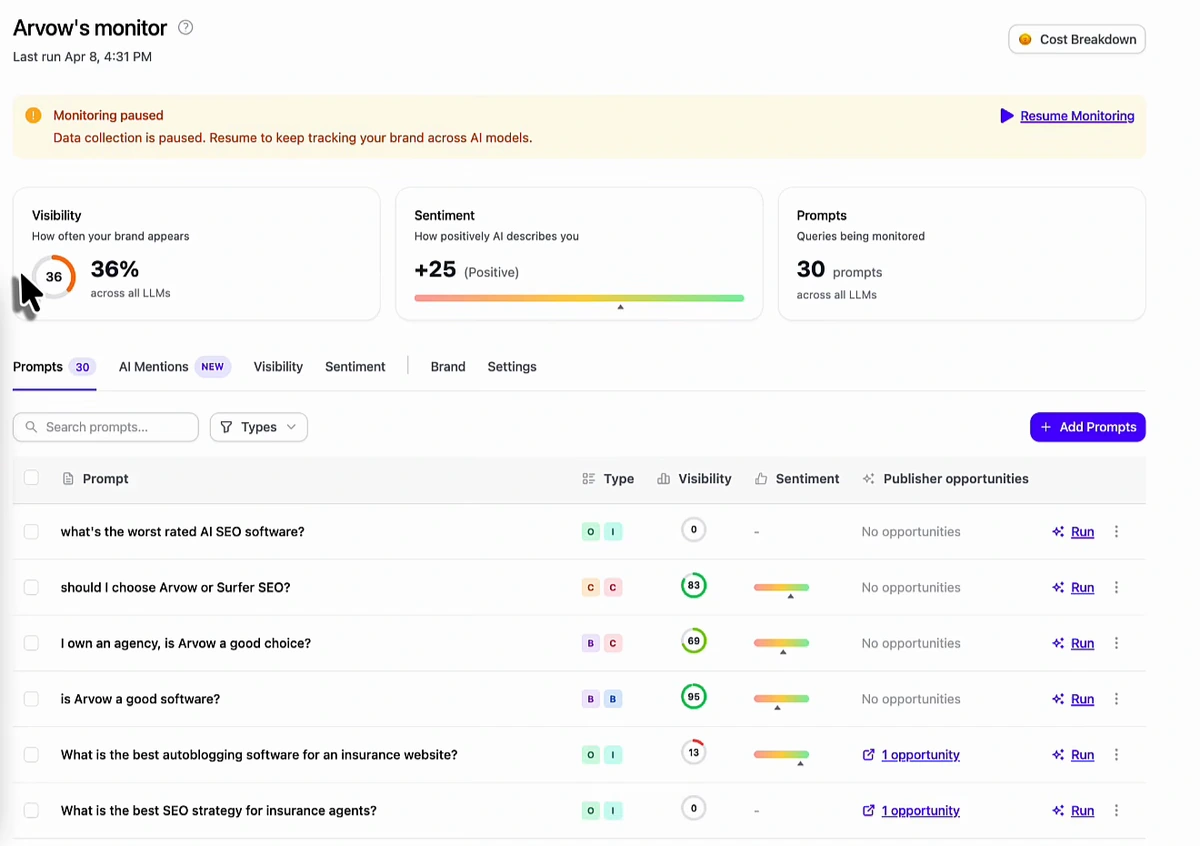Open more options for 'I own an agency'

(x=1117, y=644)
